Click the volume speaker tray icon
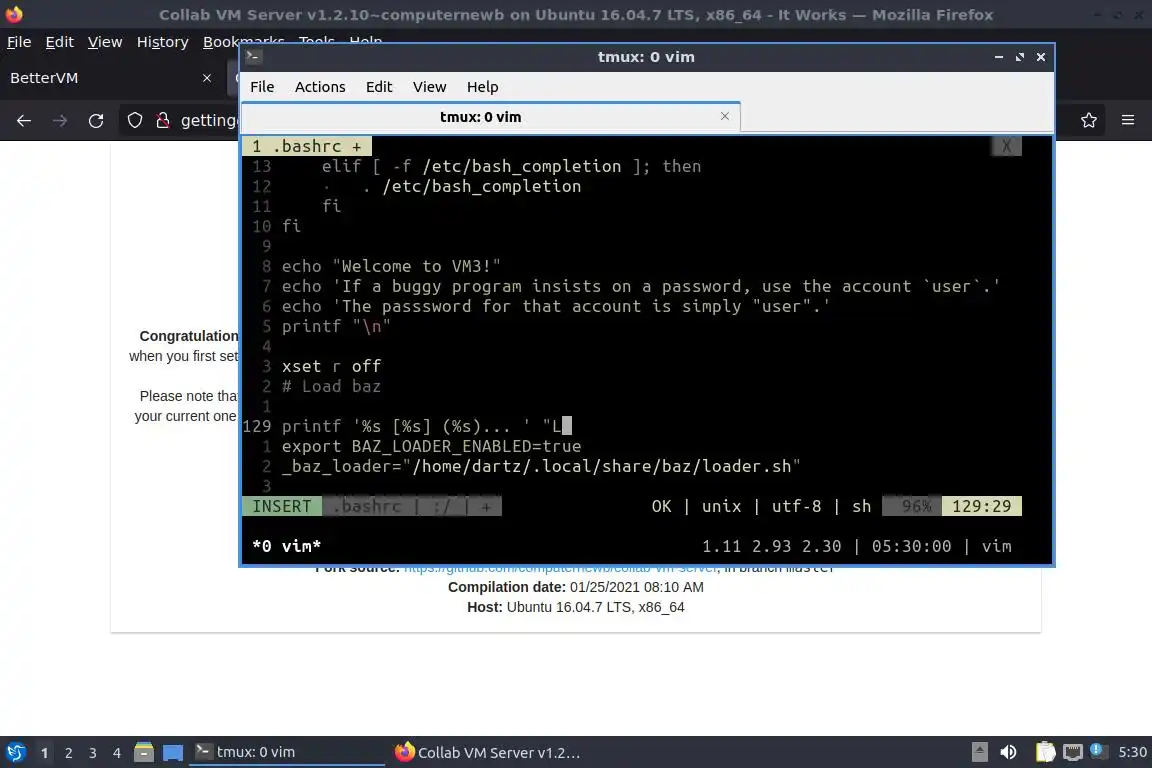 (1009, 752)
